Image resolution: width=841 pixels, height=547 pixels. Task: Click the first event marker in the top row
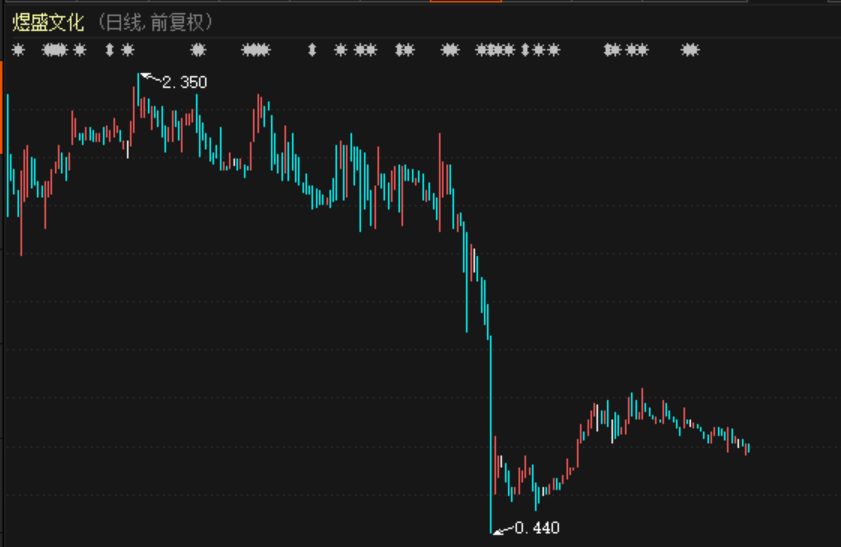(18, 50)
